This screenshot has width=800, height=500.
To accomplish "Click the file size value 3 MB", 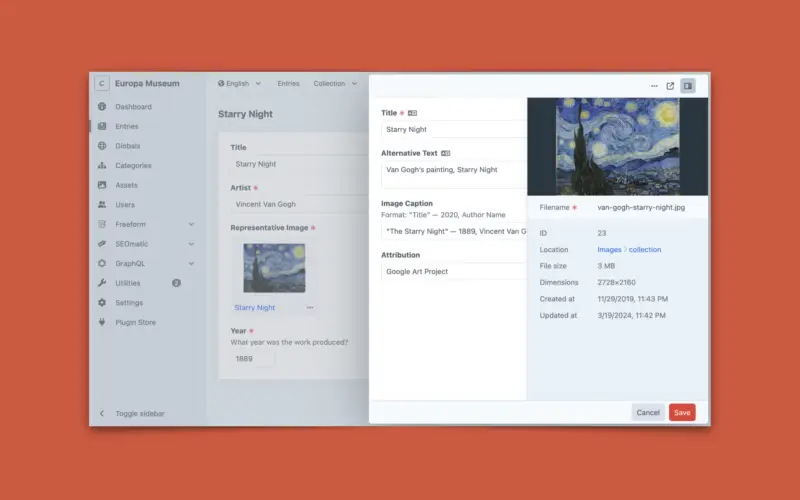I will click(606, 266).
